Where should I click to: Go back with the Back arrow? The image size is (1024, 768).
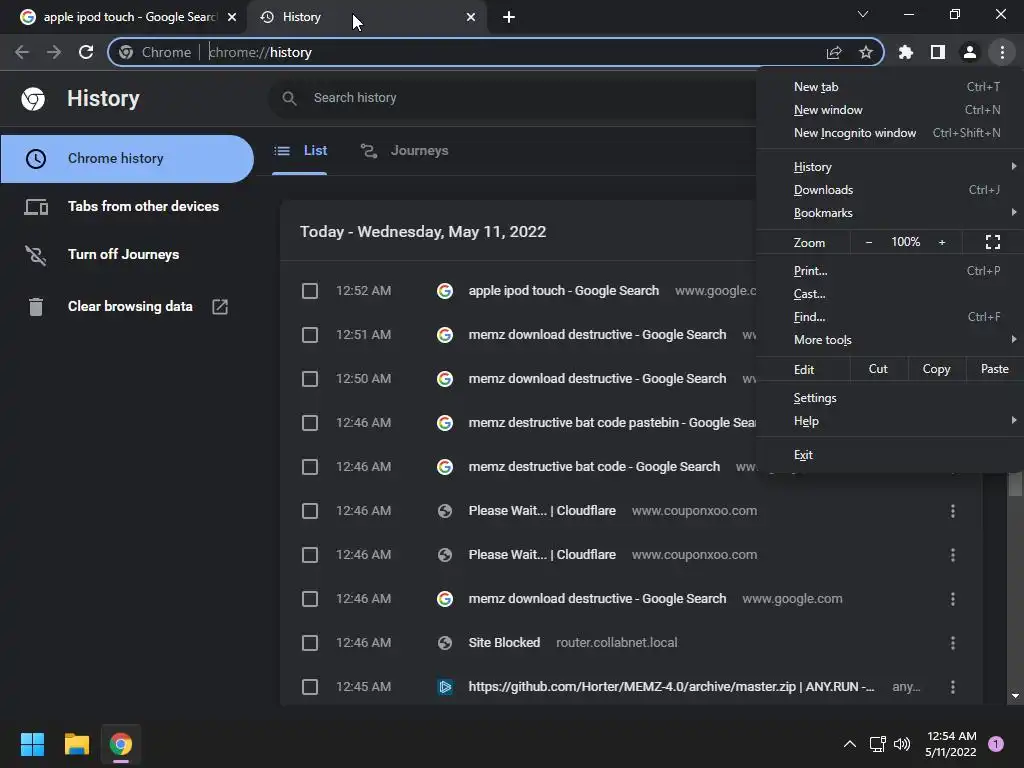[x=22, y=52]
